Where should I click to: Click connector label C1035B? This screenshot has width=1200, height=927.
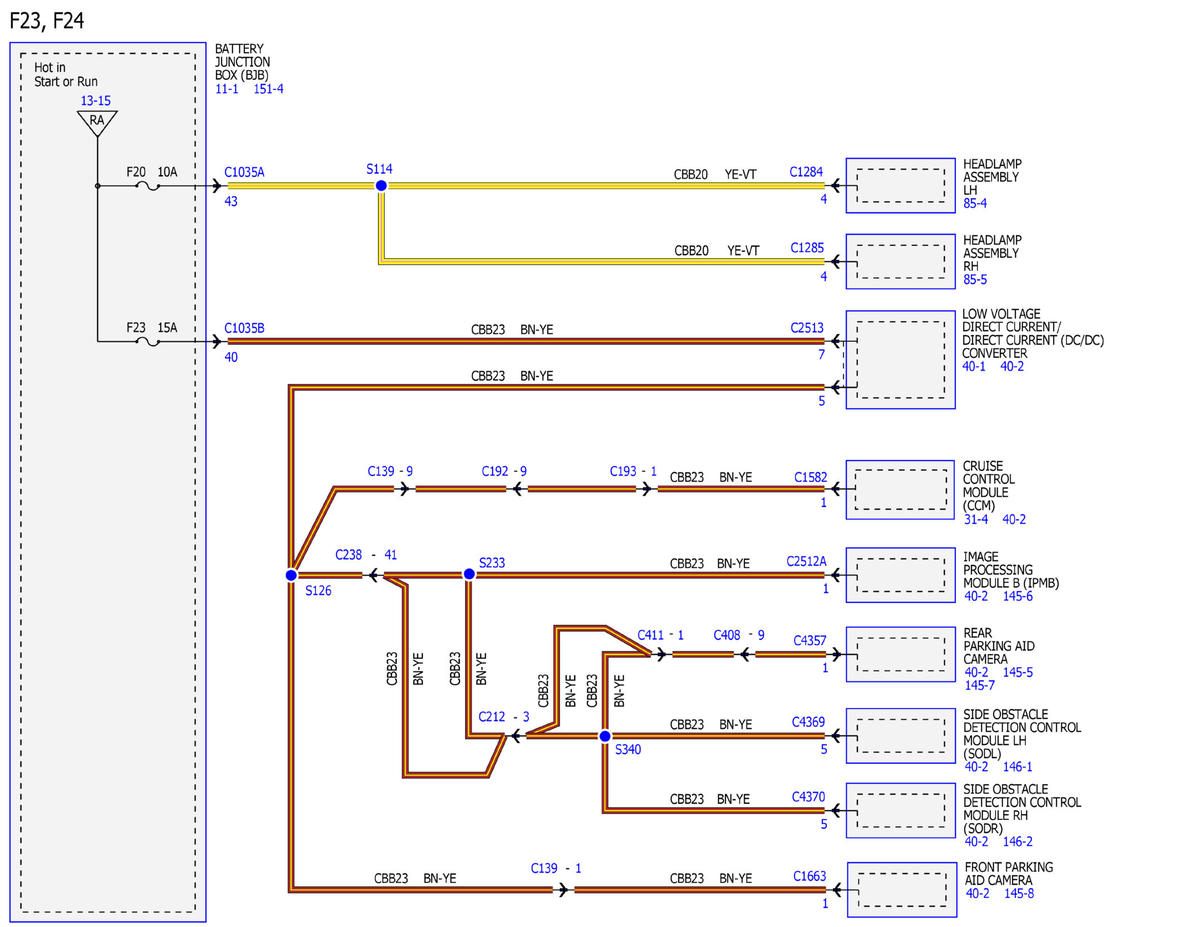245,327
